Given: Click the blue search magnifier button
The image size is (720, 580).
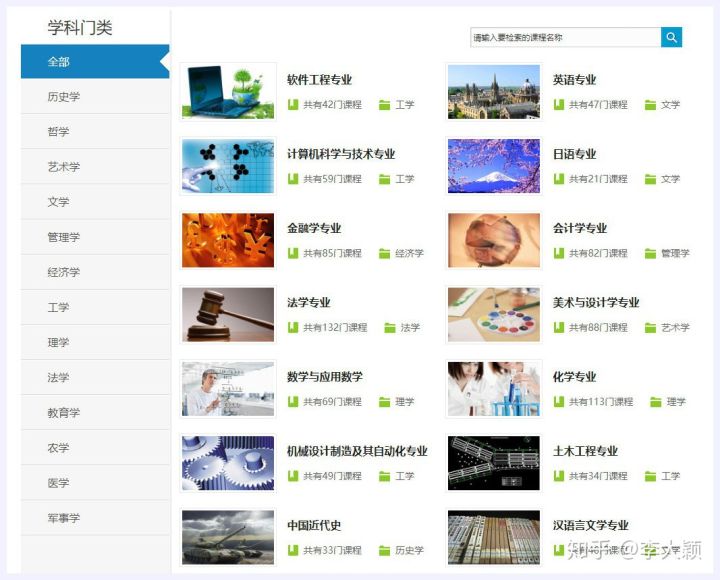Looking at the screenshot, I should click(671, 37).
